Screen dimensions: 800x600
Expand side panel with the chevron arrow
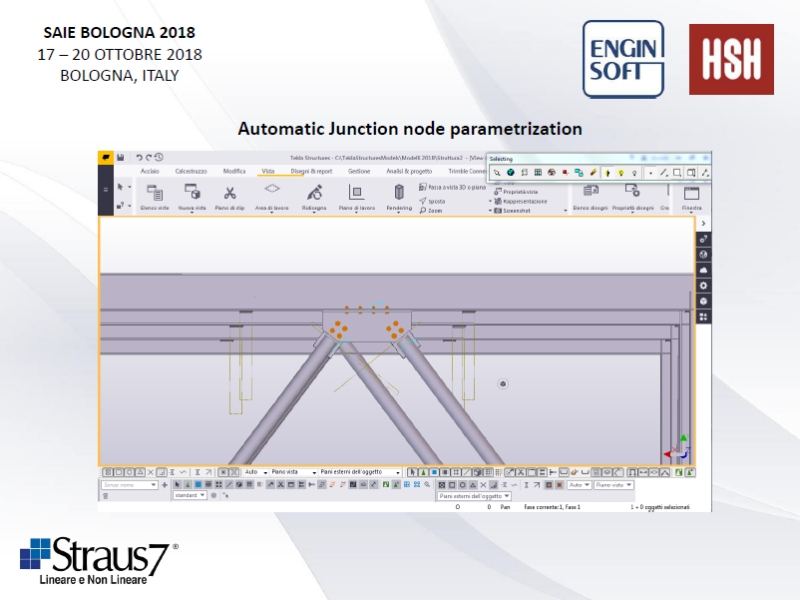(704, 223)
